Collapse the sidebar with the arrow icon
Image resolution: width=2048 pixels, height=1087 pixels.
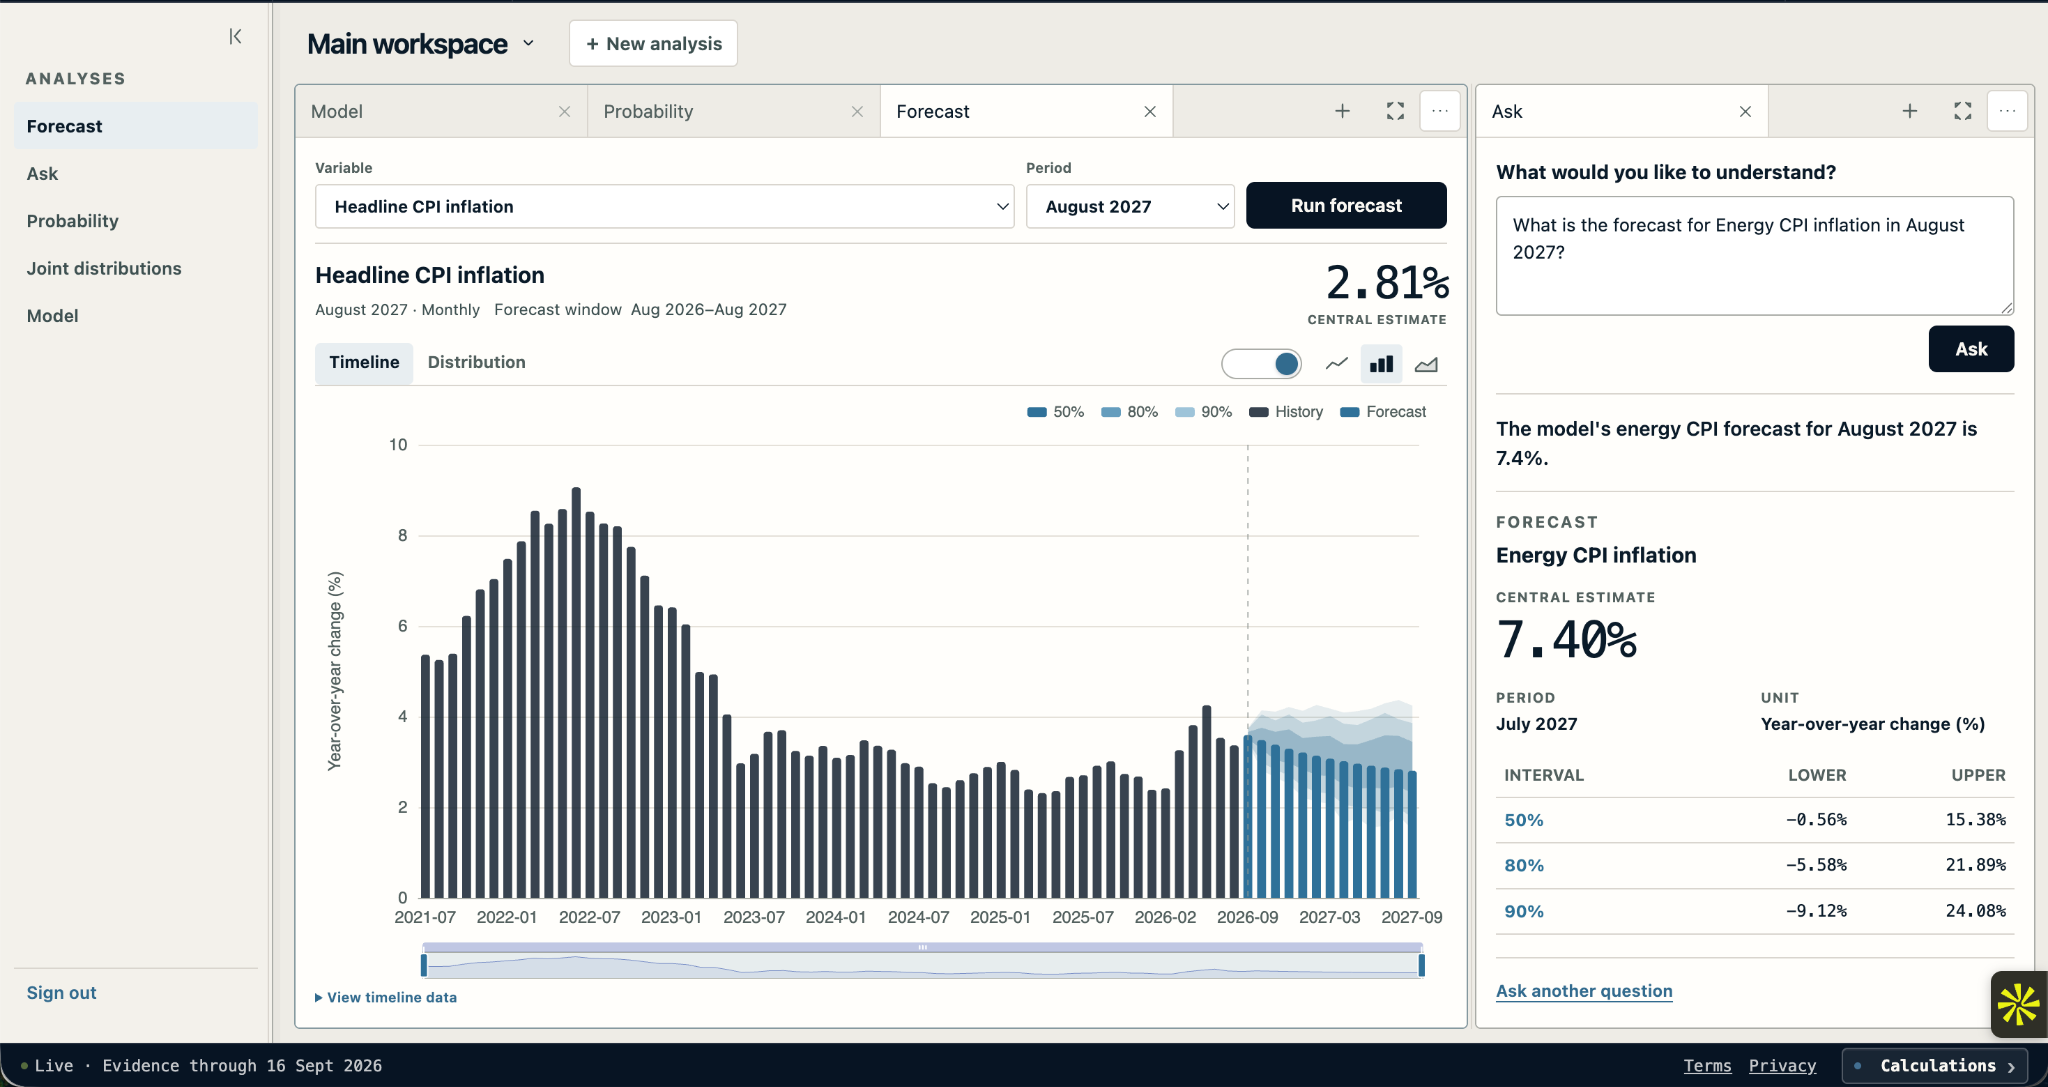(235, 37)
